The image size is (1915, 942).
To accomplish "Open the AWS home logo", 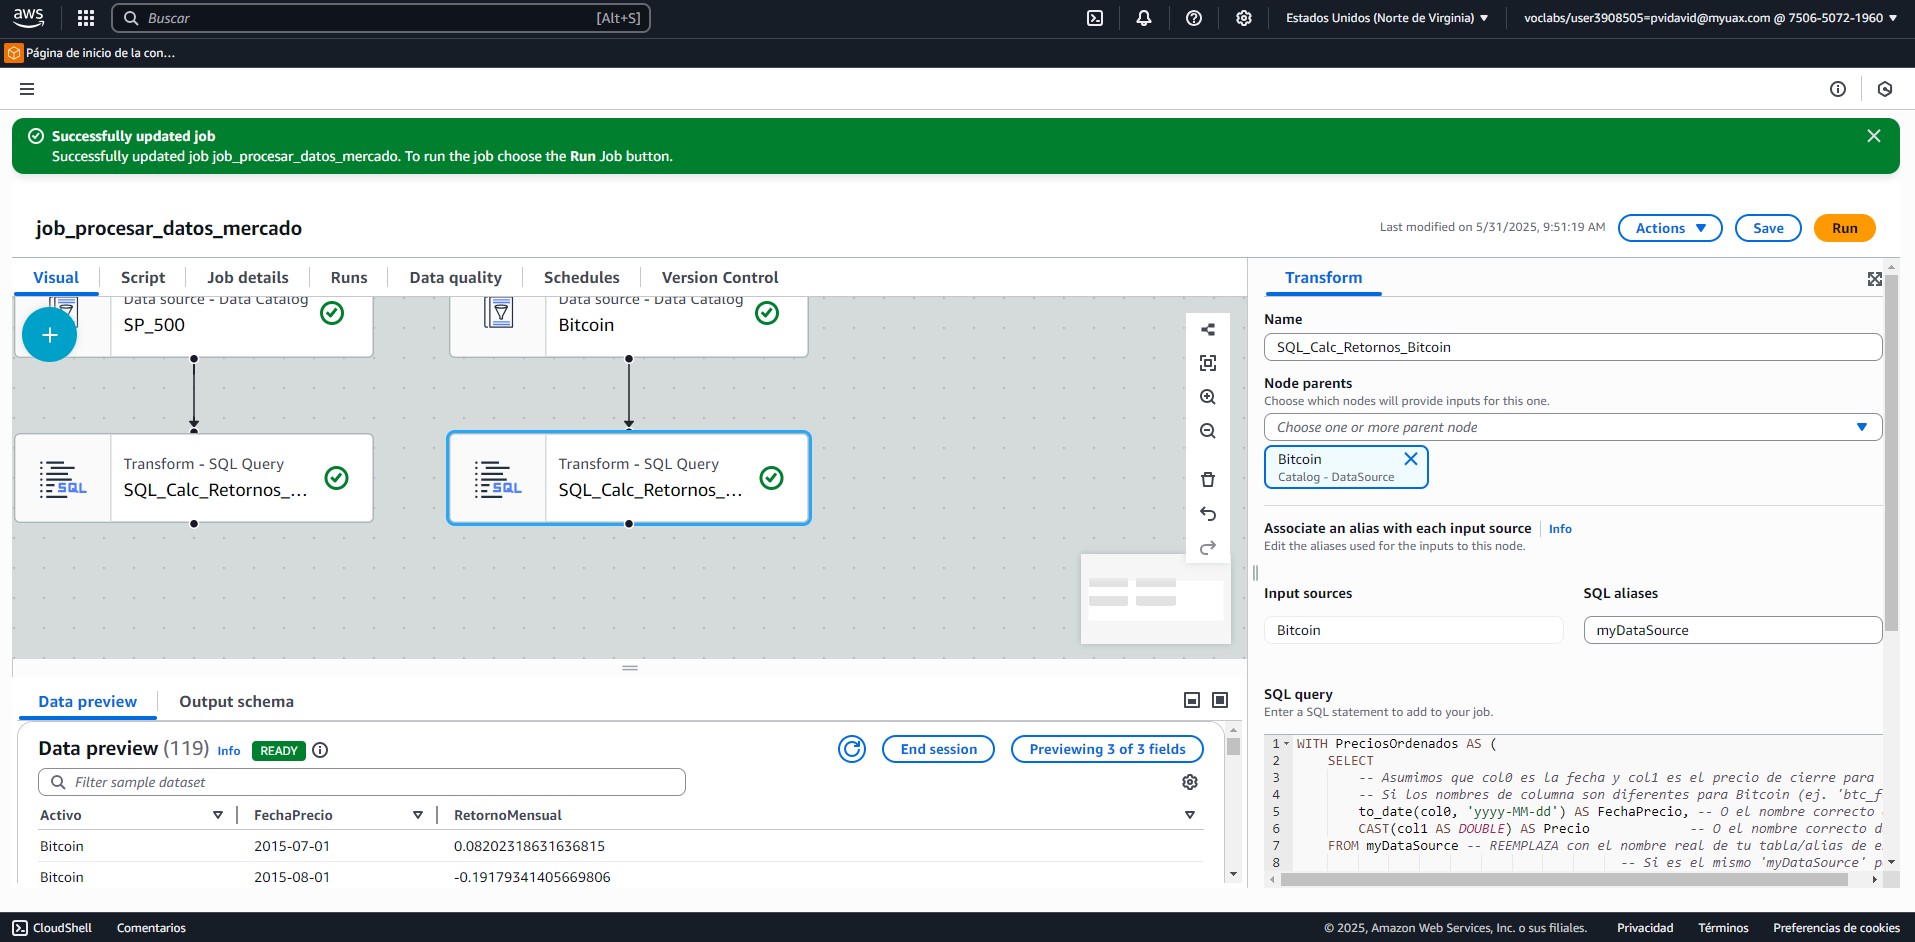I will [x=28, y=17].
